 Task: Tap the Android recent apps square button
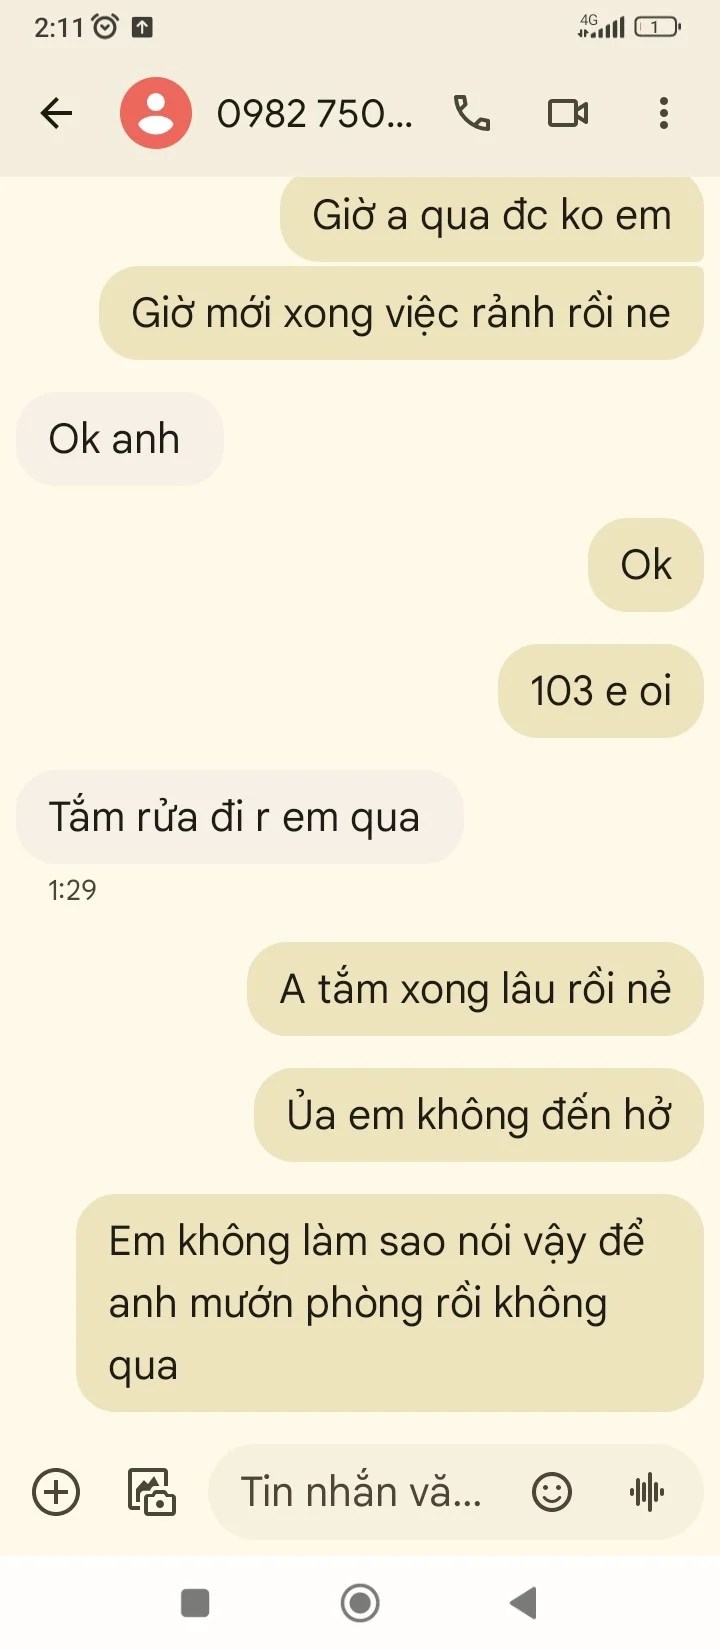(195, 1603)
